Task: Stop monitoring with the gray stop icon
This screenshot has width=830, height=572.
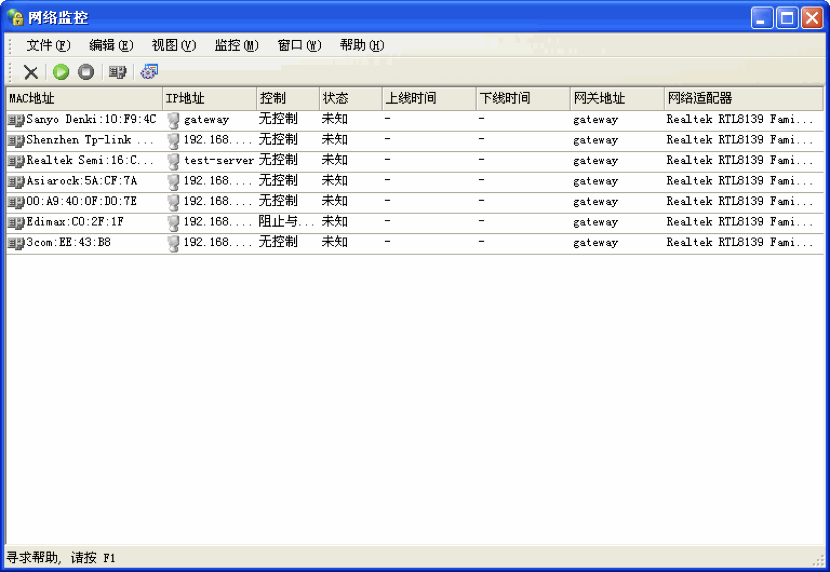Action: [x=86, y=72]
